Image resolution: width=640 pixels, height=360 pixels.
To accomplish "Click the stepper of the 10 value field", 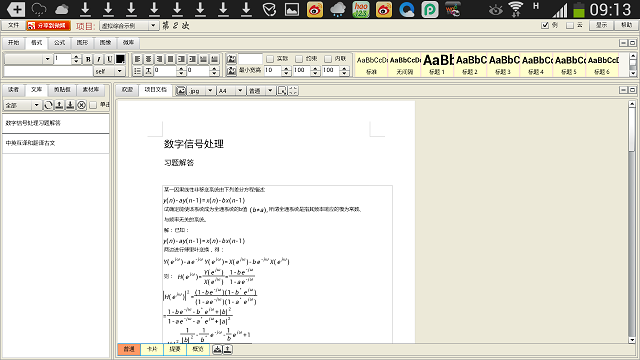I will (x=286, y=71).
